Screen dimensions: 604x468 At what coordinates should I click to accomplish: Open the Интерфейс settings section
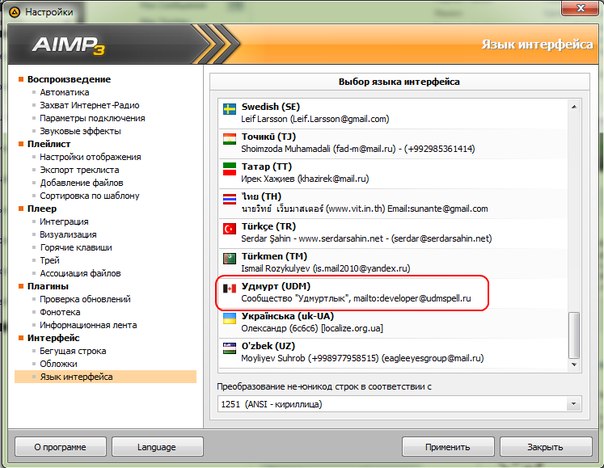(53, 338)
